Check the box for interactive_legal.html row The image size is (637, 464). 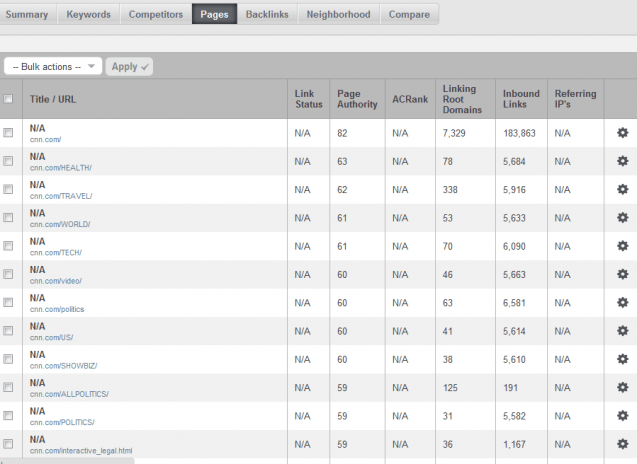coord(8,444)
